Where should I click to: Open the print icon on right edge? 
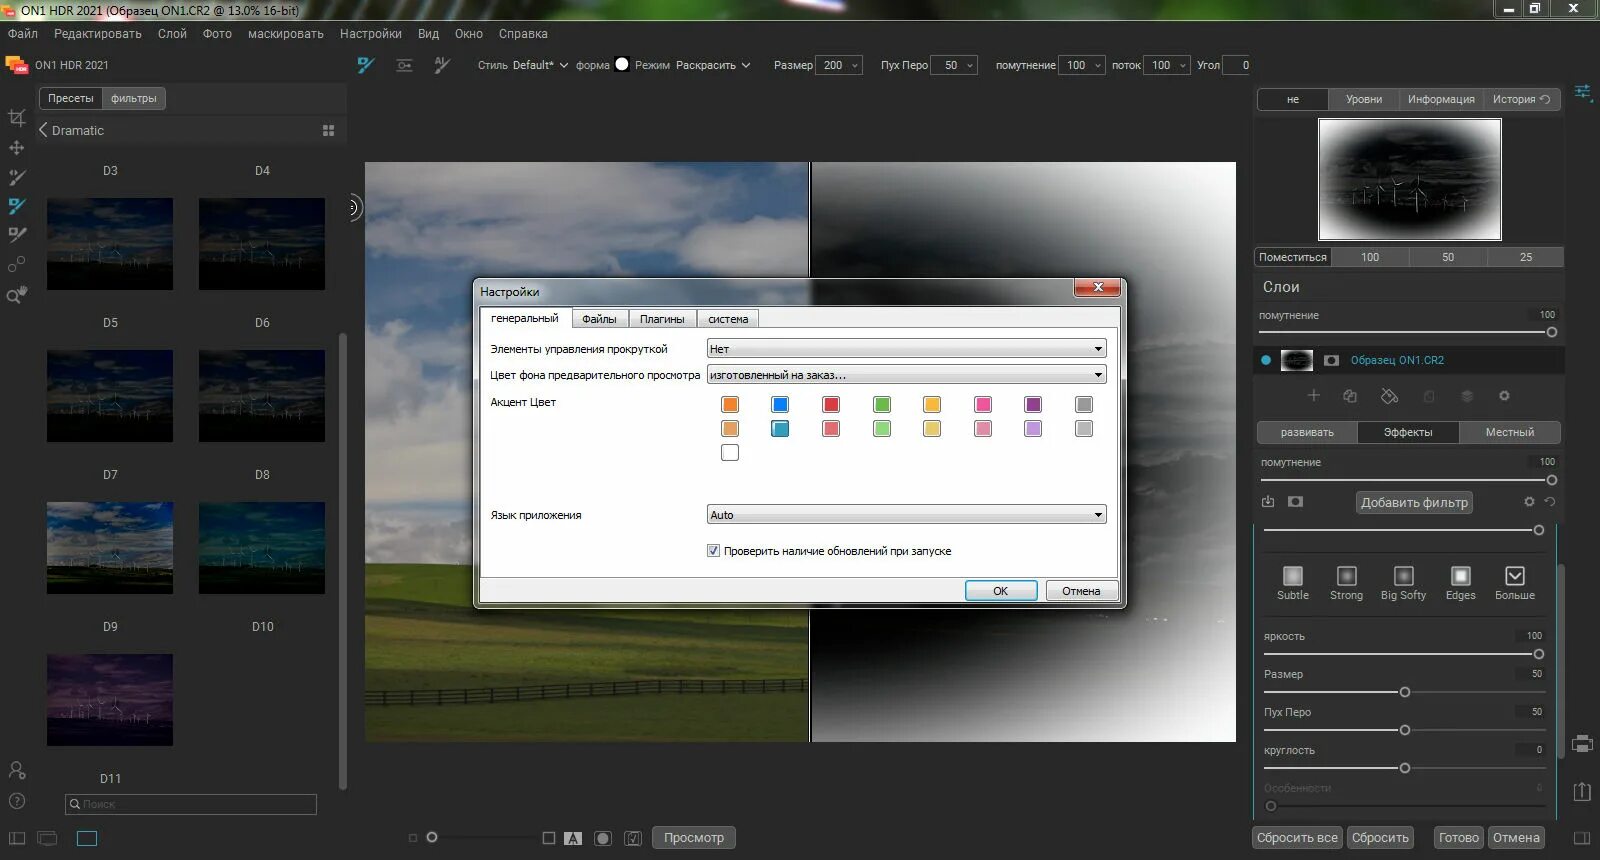point(1582,744)
